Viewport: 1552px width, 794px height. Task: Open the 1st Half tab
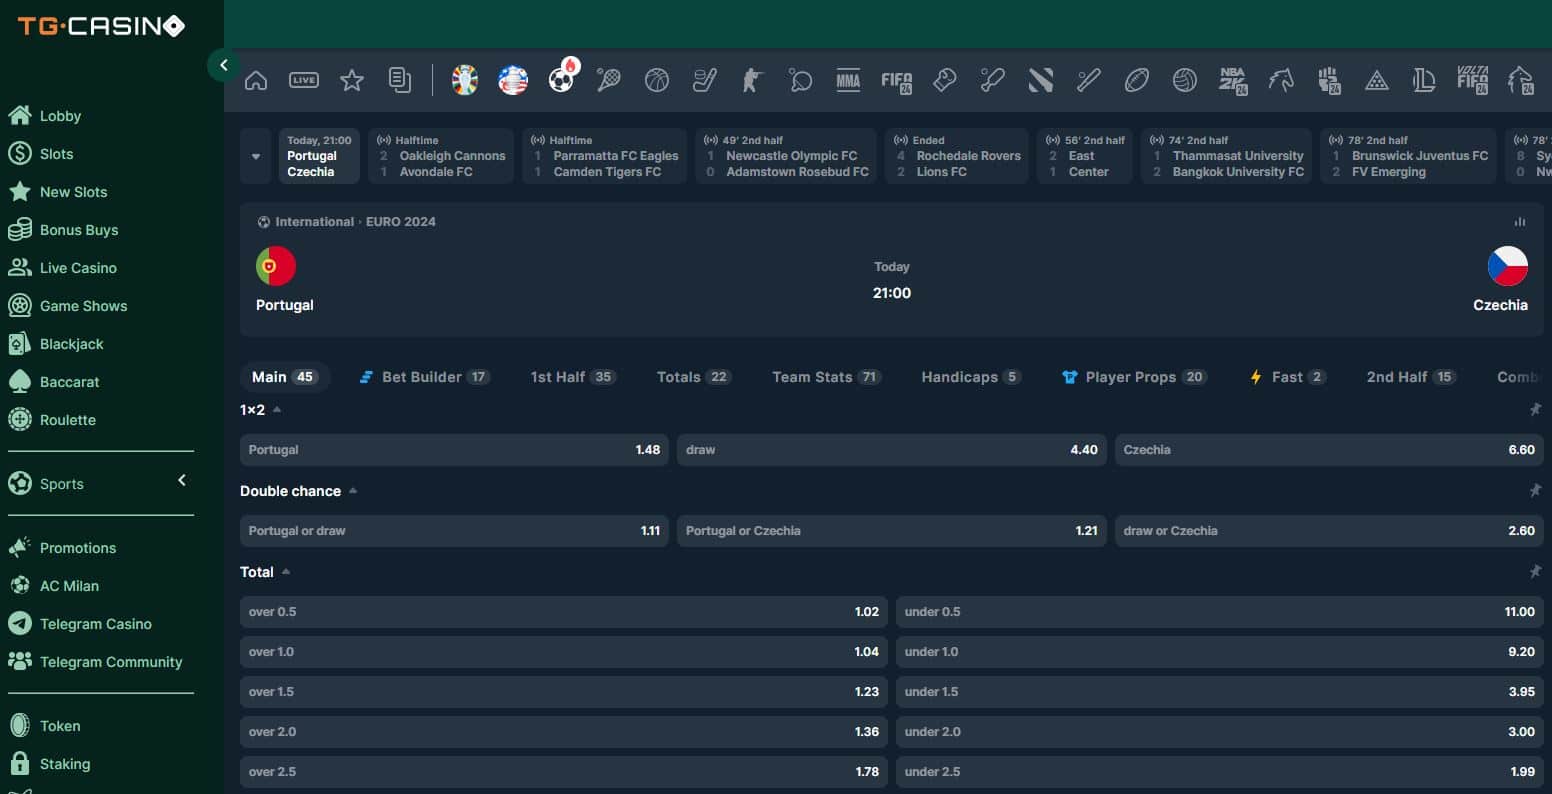573,377
